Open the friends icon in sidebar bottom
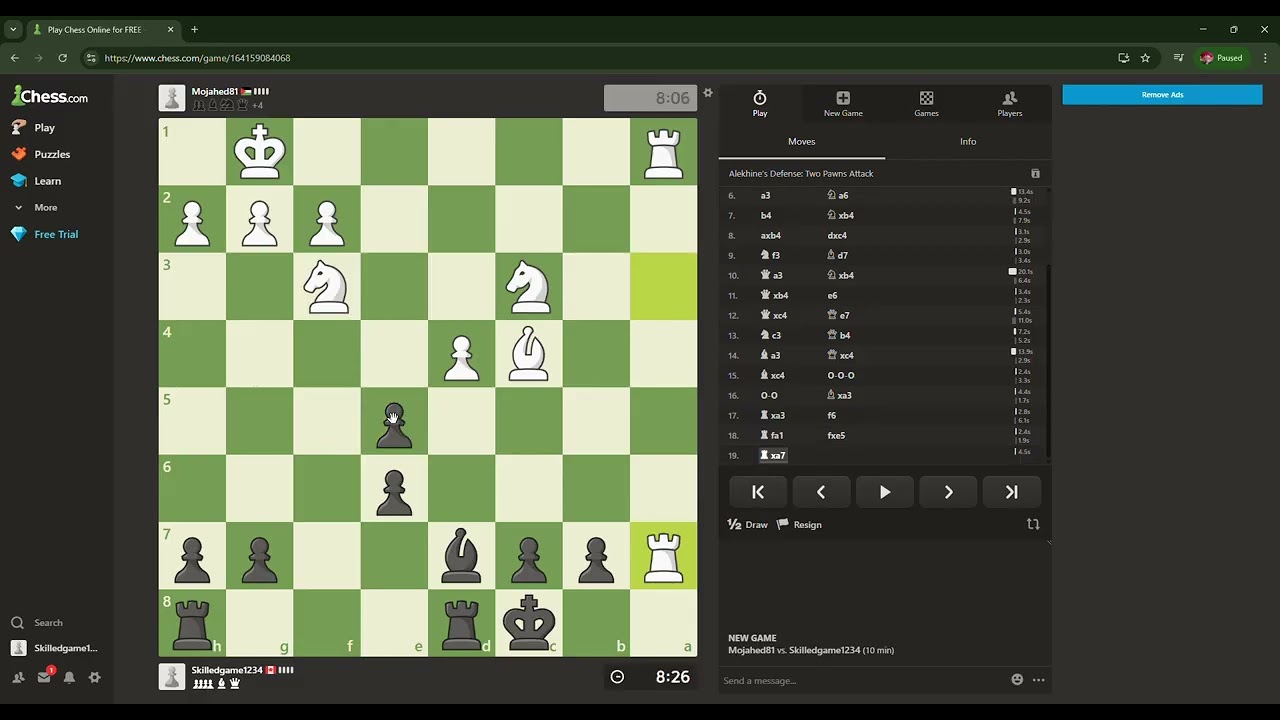This screenshot has height=720, width=1280. [18, 677]
